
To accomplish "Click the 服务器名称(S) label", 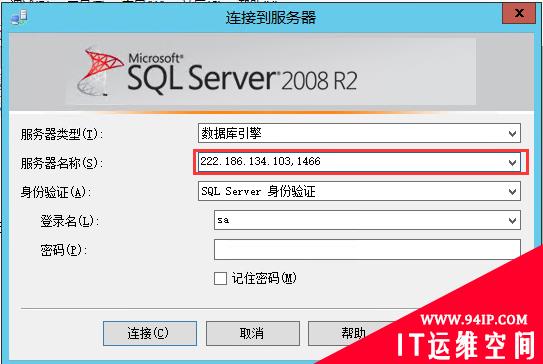I will point(62,163).
